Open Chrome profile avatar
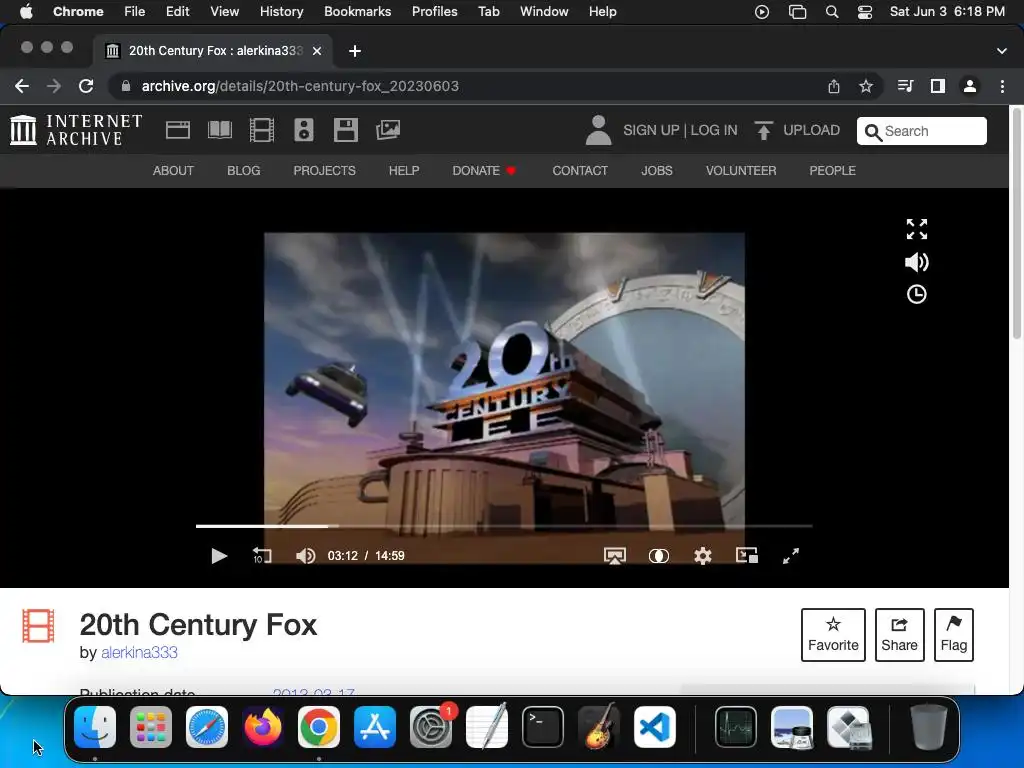 (970, 86)
